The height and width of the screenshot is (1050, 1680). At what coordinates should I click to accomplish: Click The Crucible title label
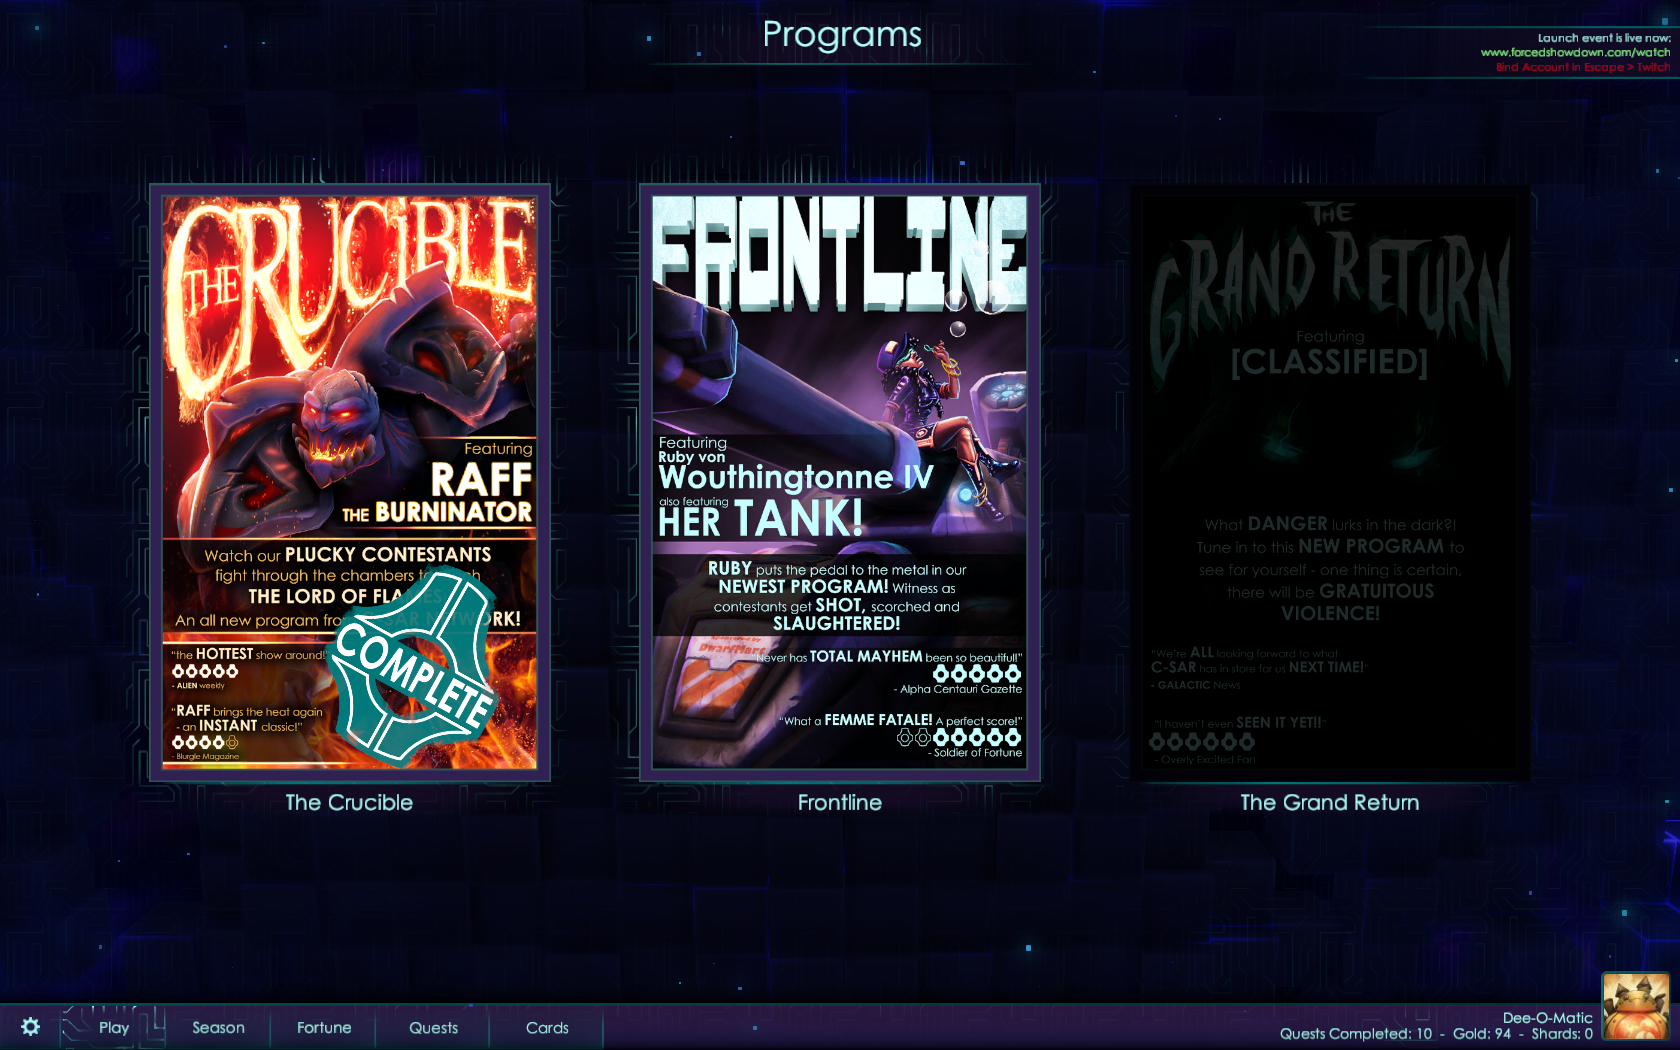pos(349,802)
